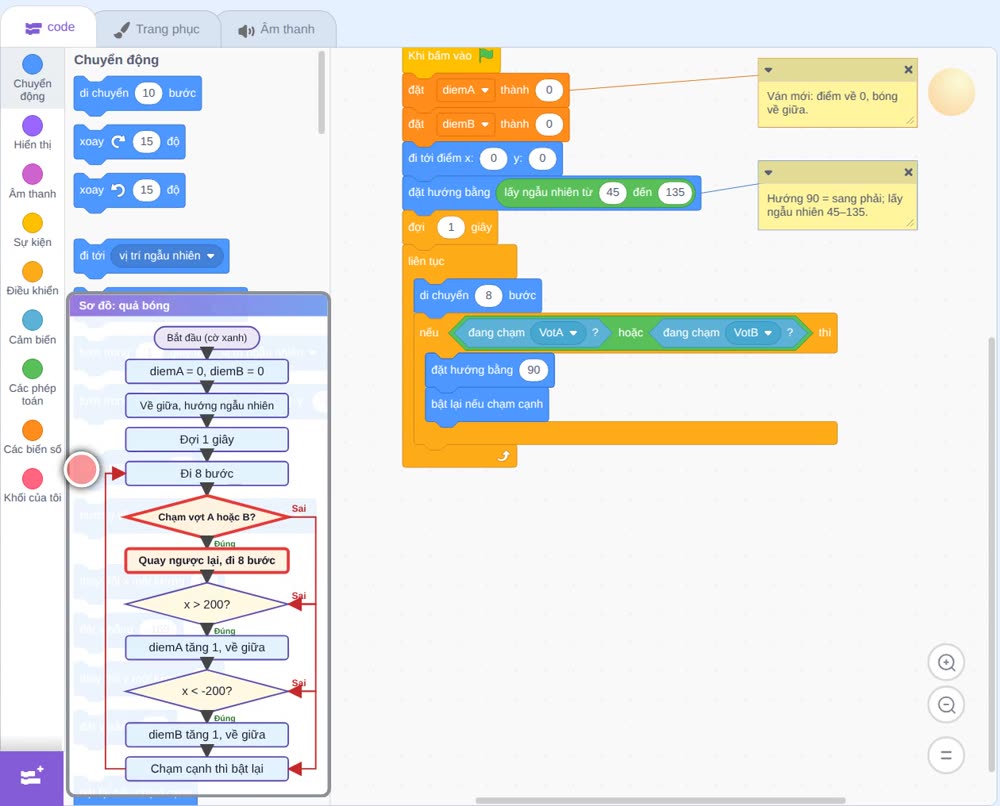Collapse the 'Ván mới' comment note

tap(768, 70)
